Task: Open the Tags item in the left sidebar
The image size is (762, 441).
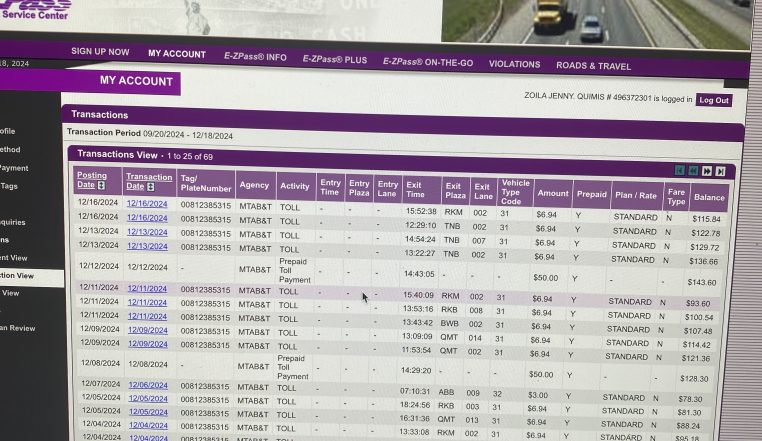Action: coord(9,186)
